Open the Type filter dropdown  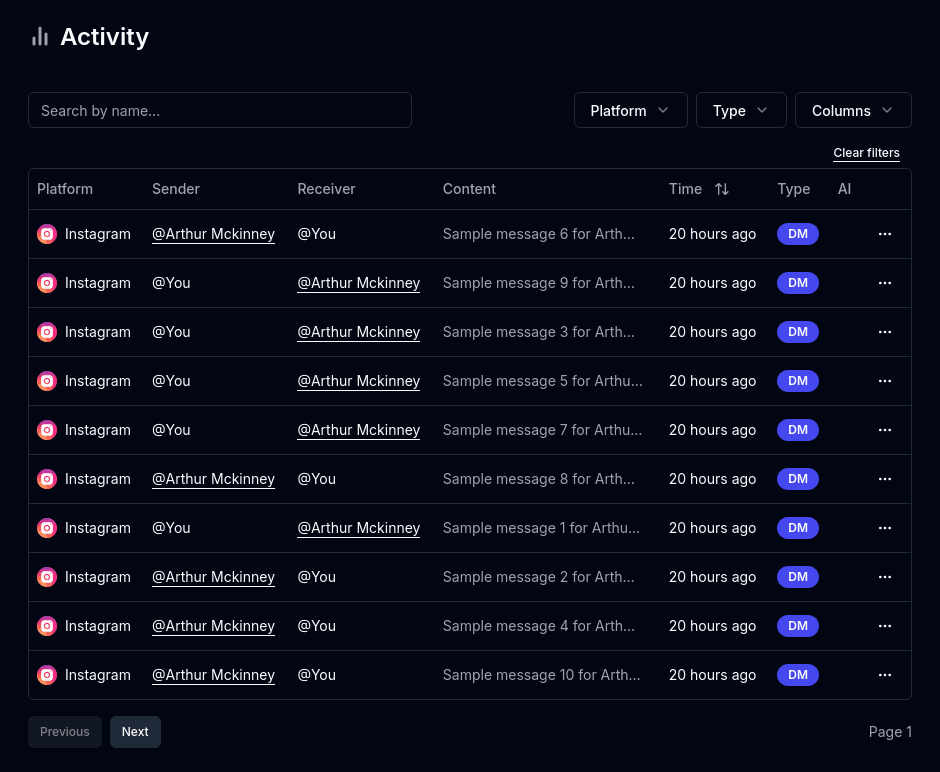pos(741,110)
